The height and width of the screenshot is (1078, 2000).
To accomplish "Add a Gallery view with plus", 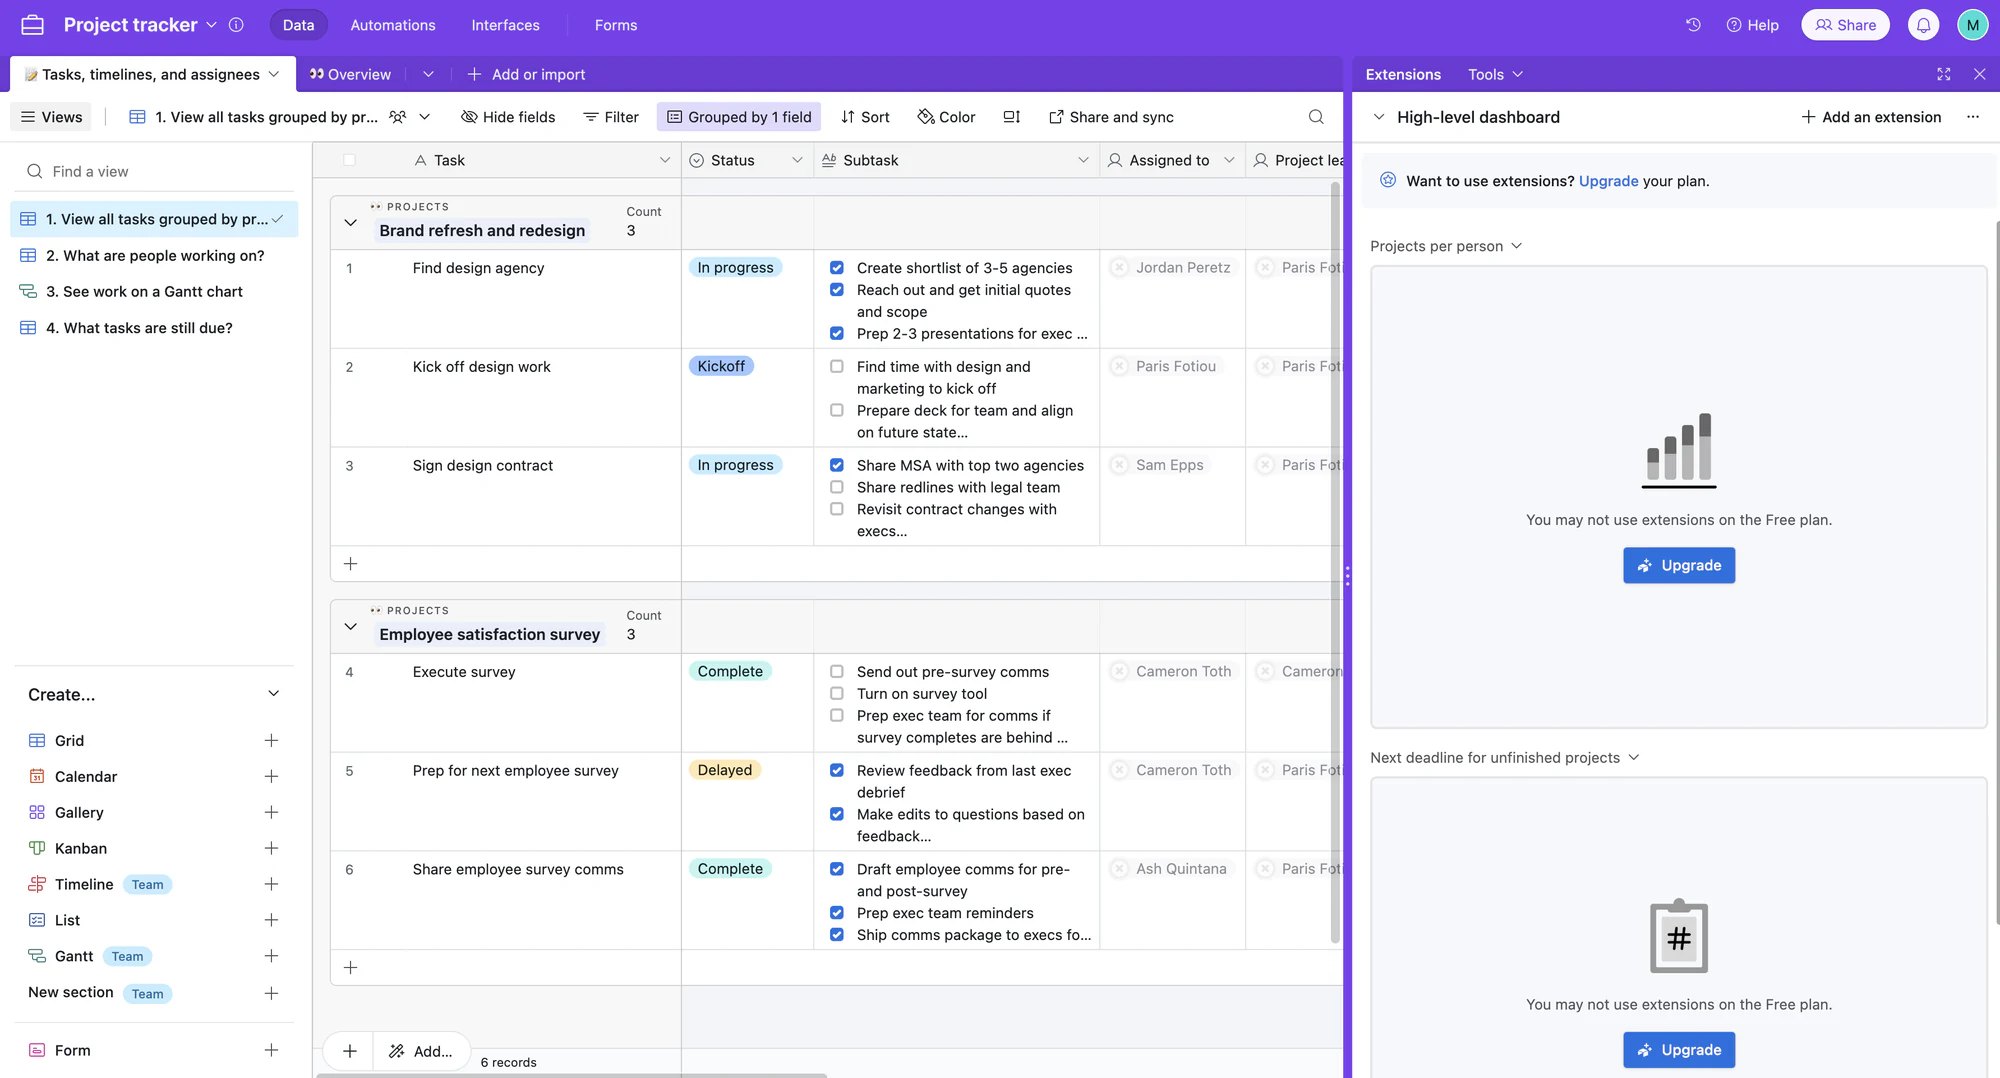I will click(271, 812).
